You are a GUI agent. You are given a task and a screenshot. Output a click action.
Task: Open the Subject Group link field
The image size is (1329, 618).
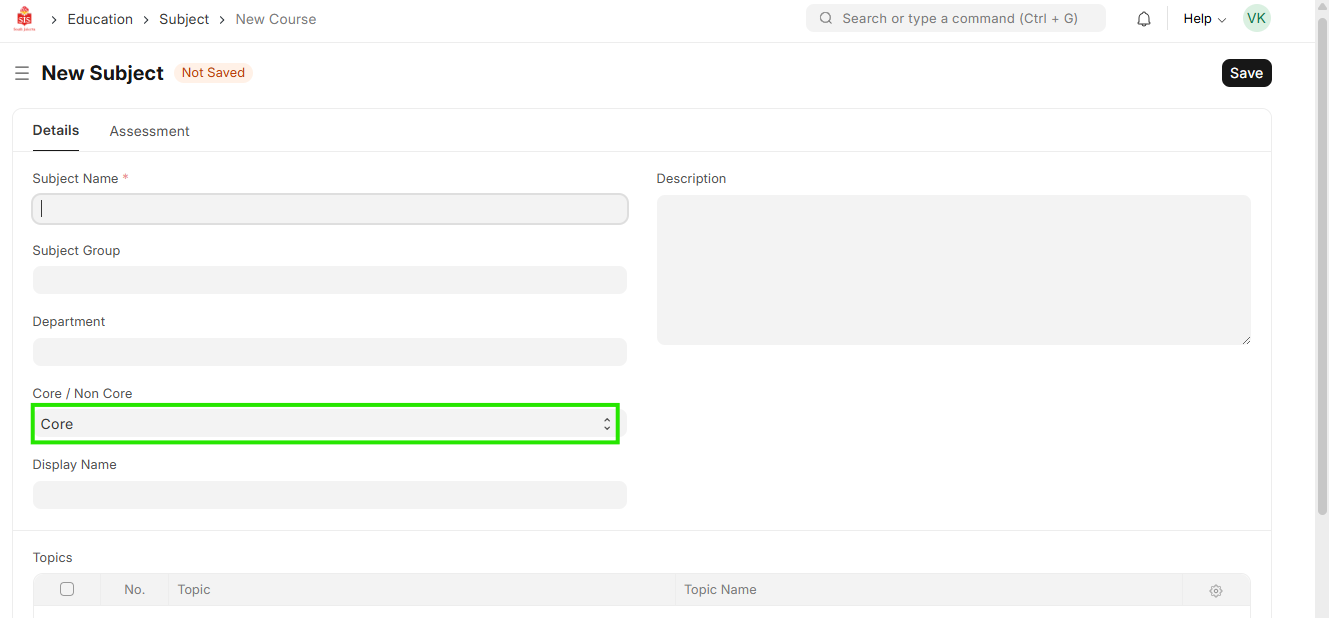329,280
